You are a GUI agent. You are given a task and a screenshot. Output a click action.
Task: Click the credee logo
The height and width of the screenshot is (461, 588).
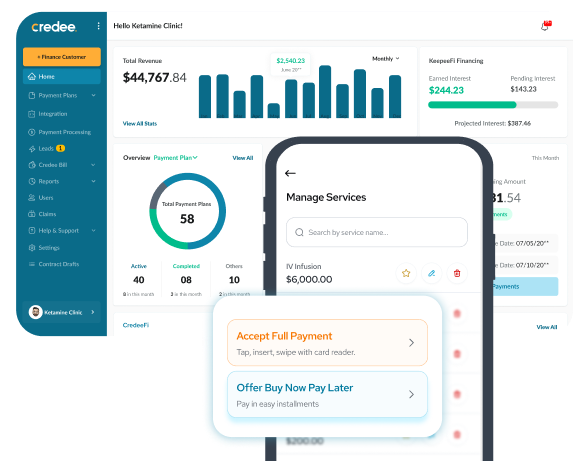[54, 27]
